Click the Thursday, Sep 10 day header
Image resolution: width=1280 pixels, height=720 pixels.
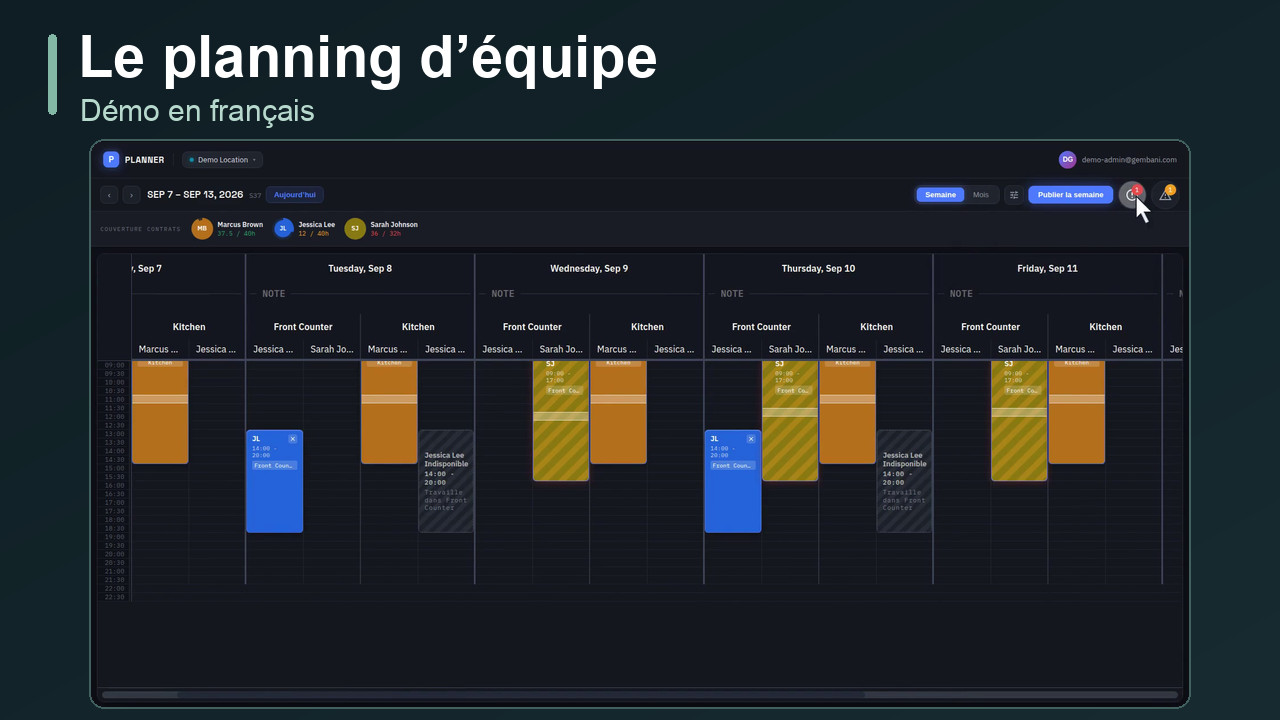click(818, 269)
